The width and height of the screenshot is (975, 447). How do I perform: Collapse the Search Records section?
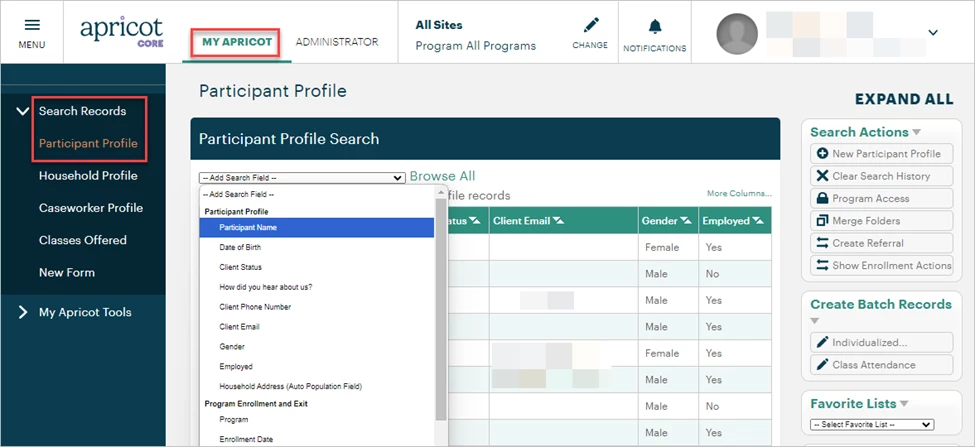[x=23, y=111]
